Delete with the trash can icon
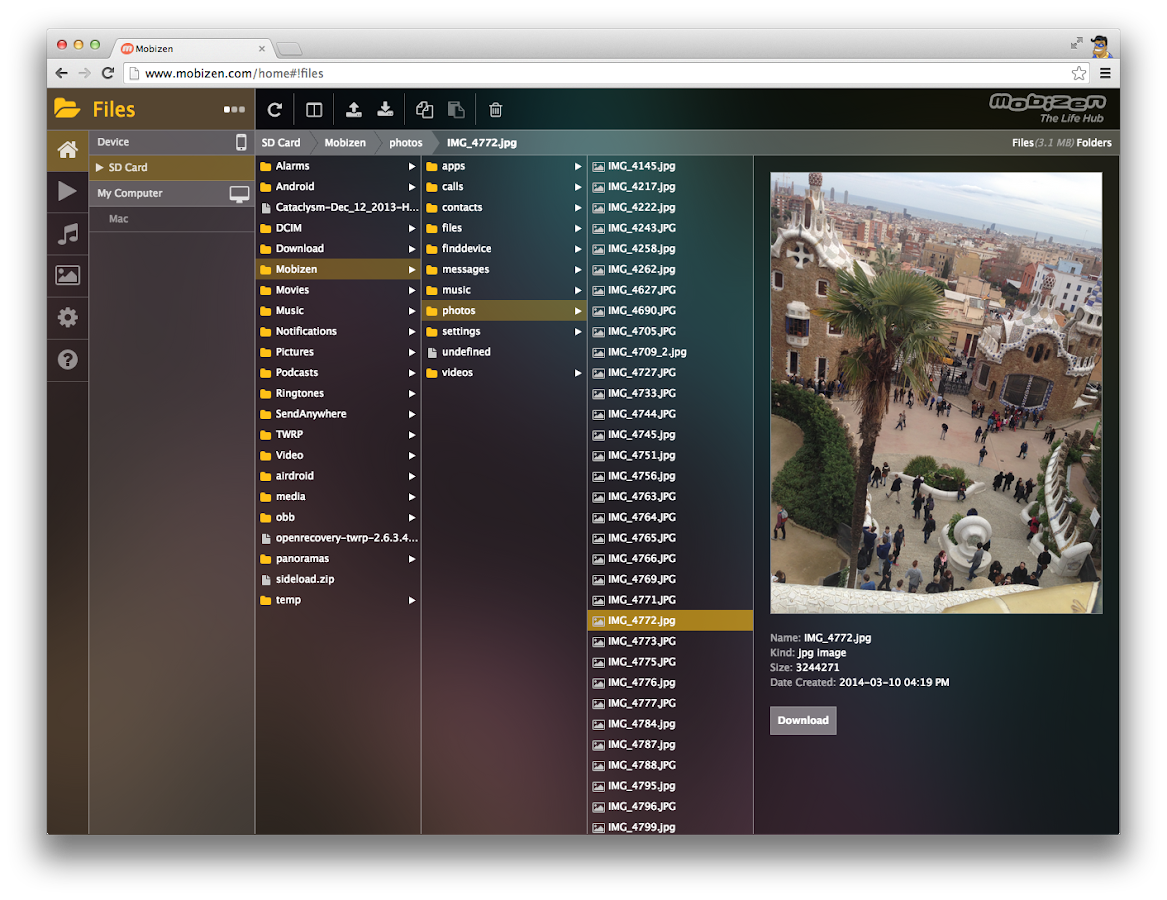The height and width of the screenshot is (900, 1167). tap(495, 110)
